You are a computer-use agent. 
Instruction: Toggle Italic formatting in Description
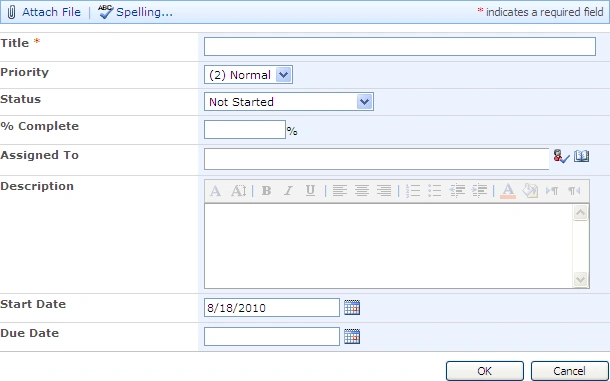tap(288, 191)
